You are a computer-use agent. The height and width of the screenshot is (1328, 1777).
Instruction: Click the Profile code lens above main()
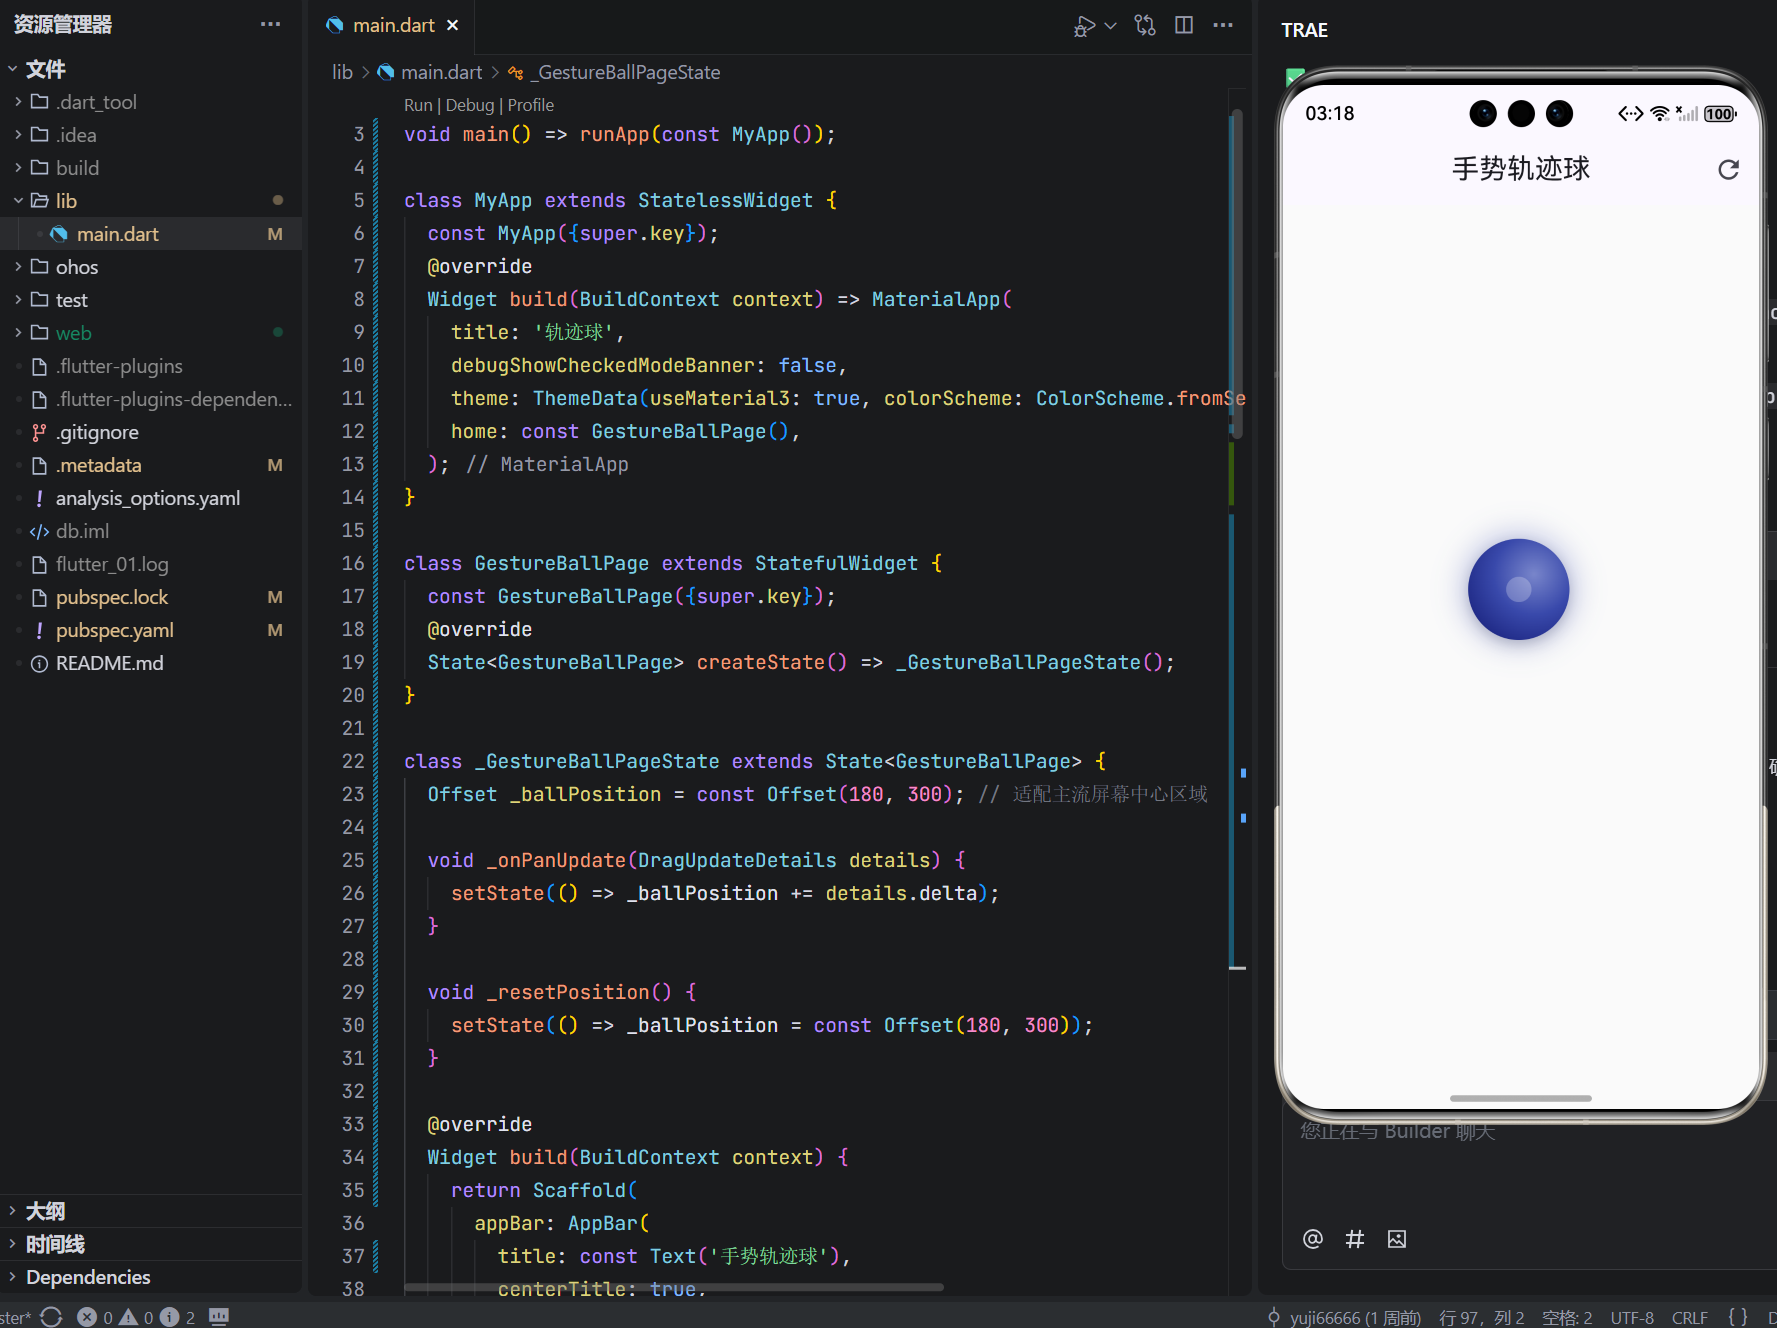pyautogui.click(x=531, y=105)
